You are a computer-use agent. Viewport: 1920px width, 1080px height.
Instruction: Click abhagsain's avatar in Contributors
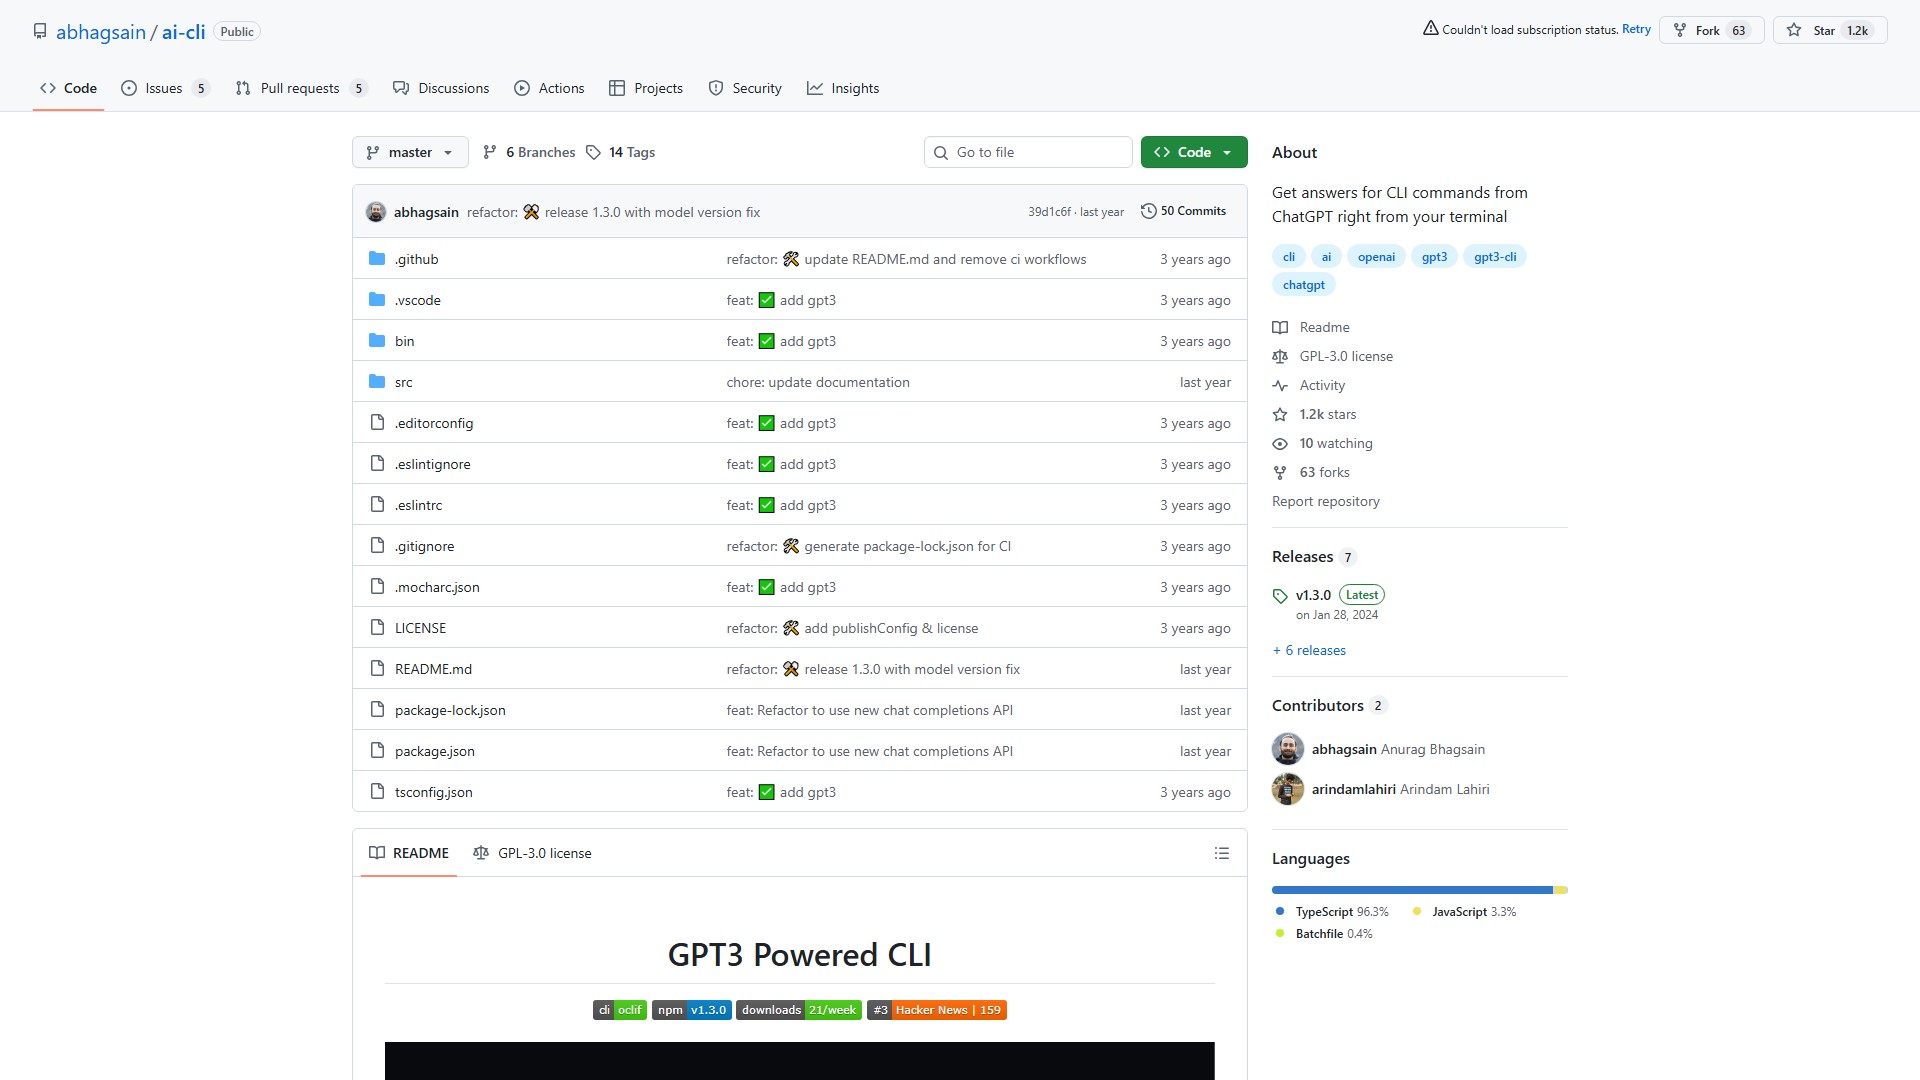(x=1288, y=749)
